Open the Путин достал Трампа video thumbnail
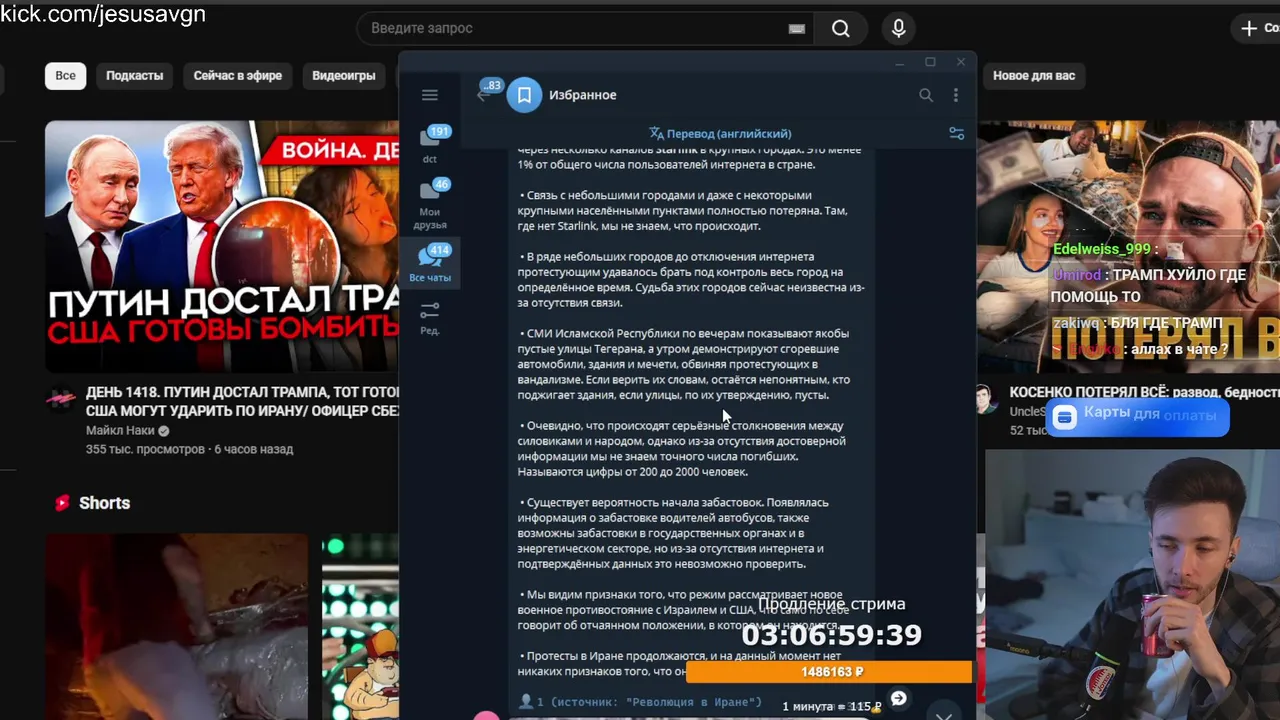 pos(222,246)
